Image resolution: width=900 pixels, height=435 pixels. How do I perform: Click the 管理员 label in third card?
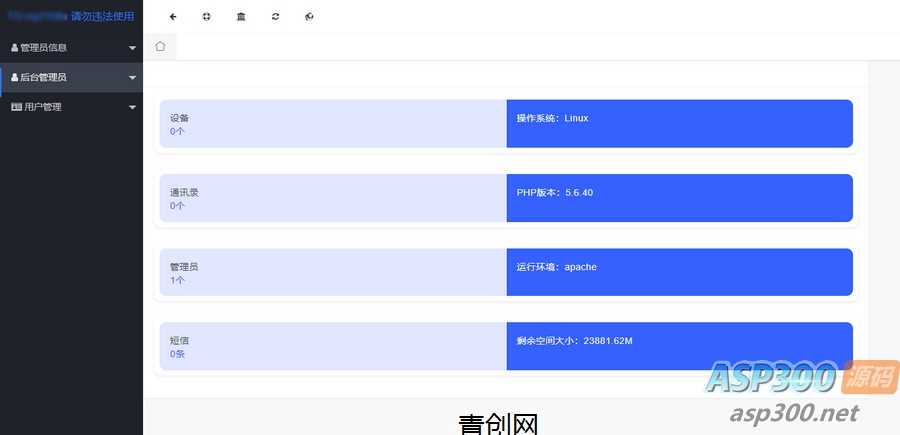(x=184, y=267)
